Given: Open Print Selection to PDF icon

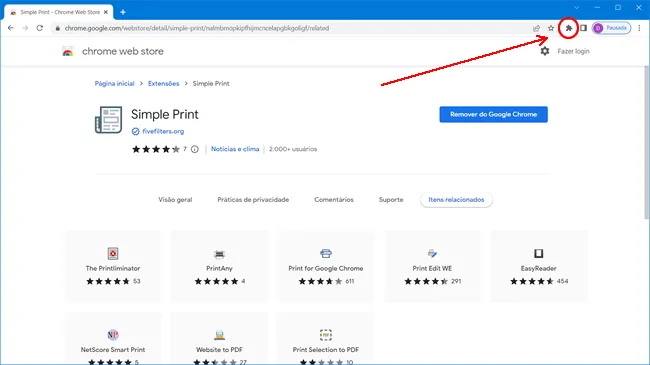Looking at the screenshot, I should [x=326, y=334].
